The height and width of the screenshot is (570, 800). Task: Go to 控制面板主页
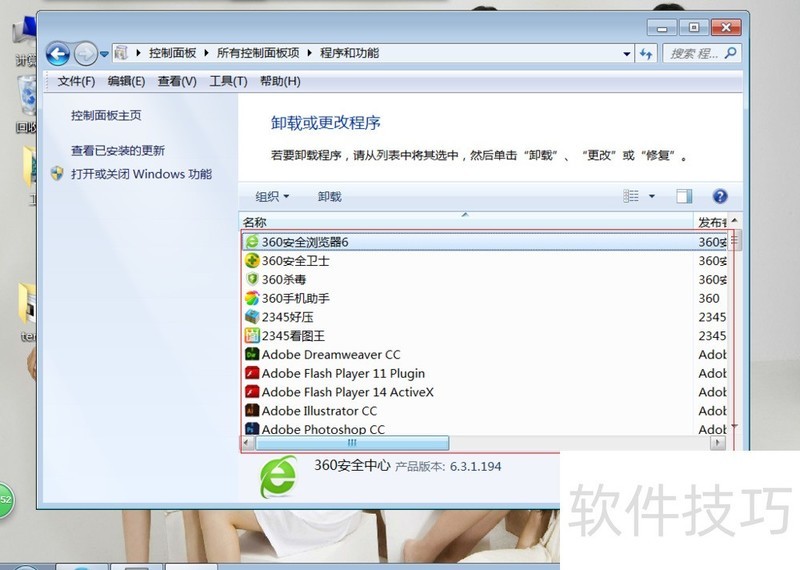pos(106,115)
